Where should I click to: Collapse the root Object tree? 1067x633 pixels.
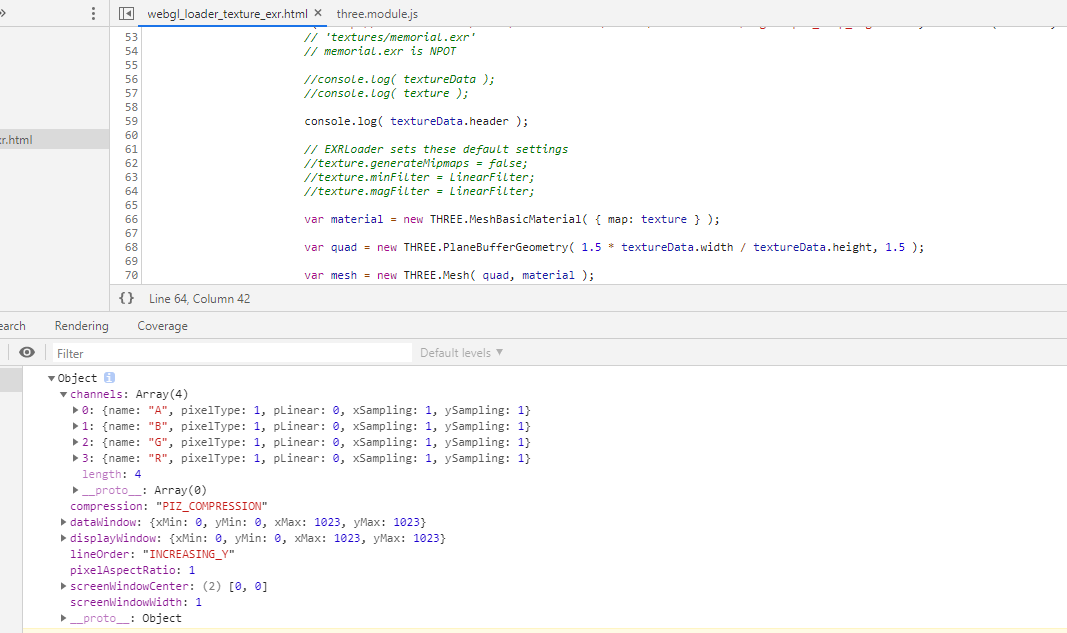pyautogui.click(x=51, y=378)
